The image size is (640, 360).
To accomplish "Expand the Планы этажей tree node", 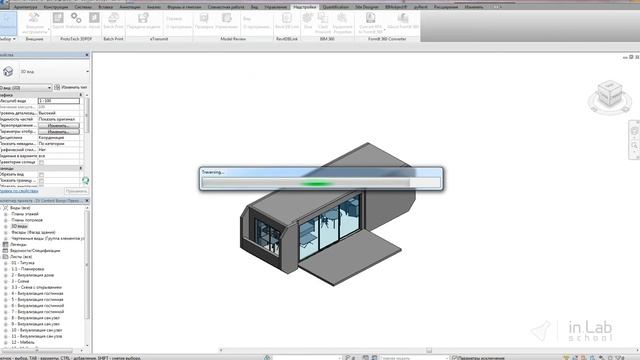I will pos(6,214).
